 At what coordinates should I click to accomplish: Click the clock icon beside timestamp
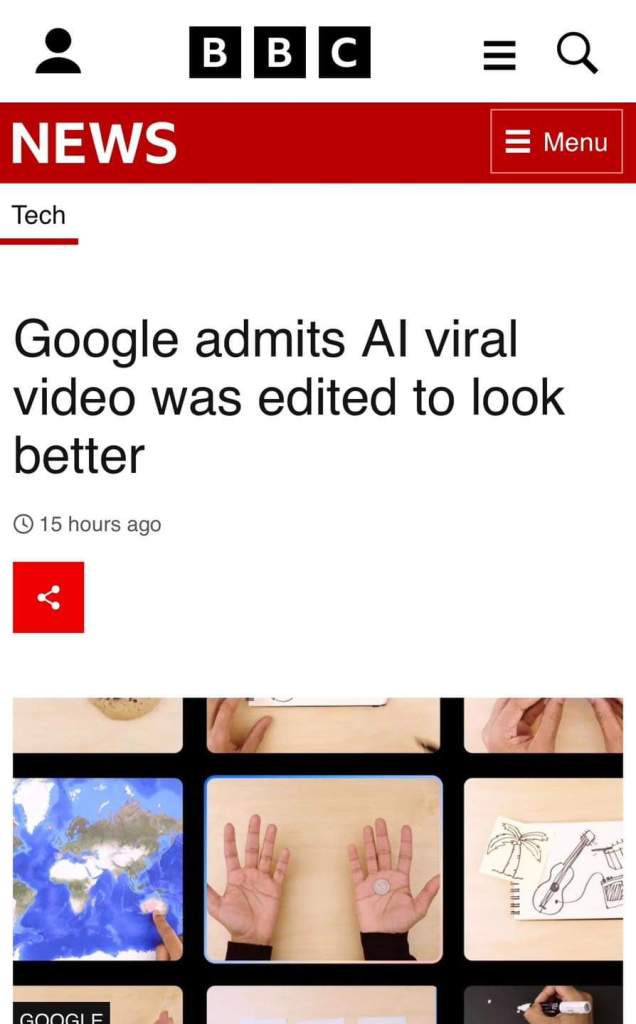[x=24, y=524]
